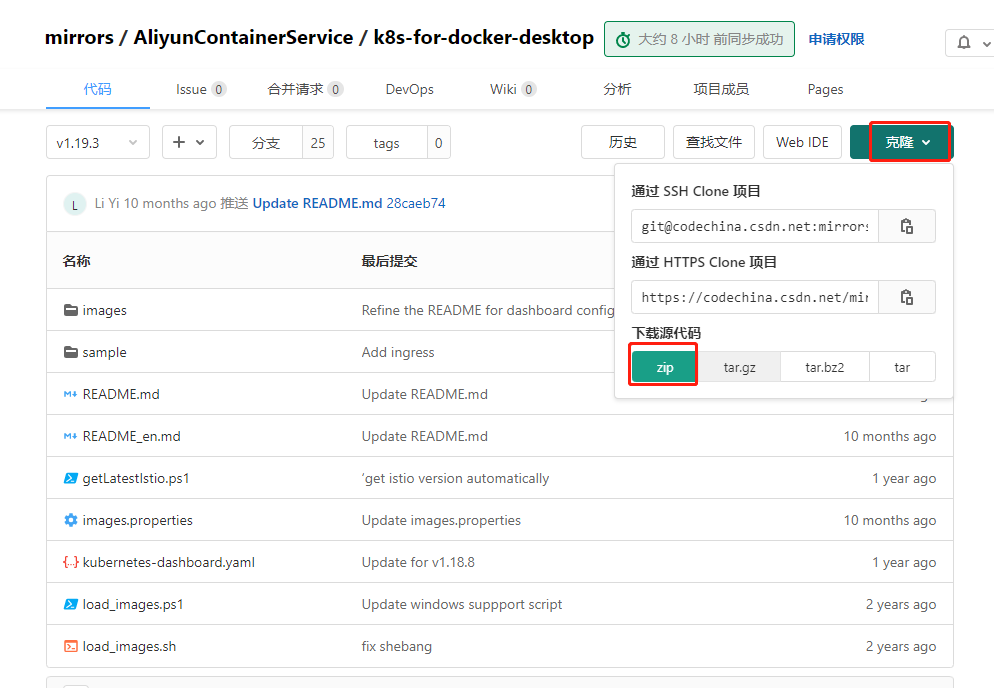The height and width of the screenshot is (688, 994).
Task: Click 'Update images.properties' commit message
Action: pos(441,520)
